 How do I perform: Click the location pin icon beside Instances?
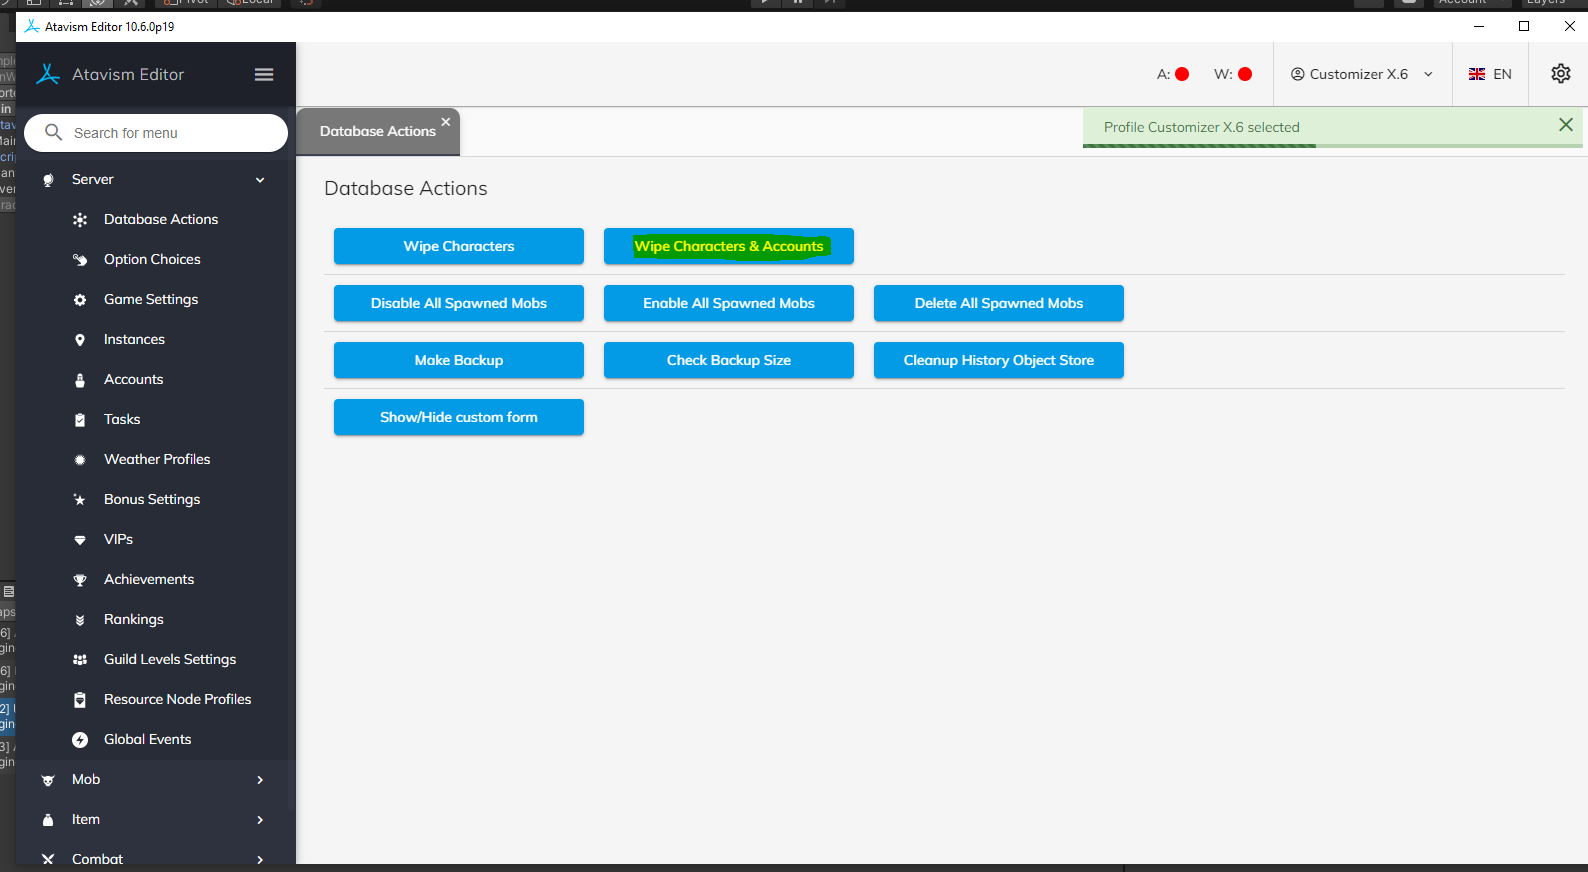tap(80, 340)
